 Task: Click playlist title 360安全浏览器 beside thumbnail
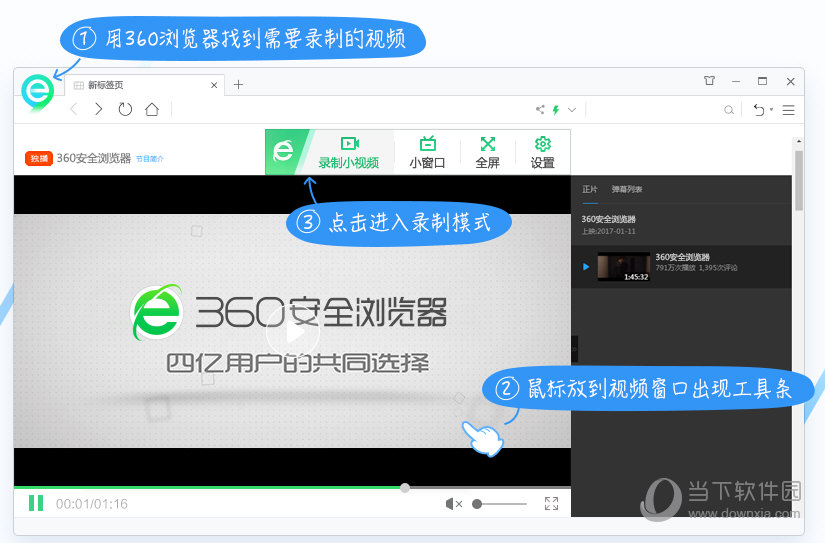pos(682,257)
